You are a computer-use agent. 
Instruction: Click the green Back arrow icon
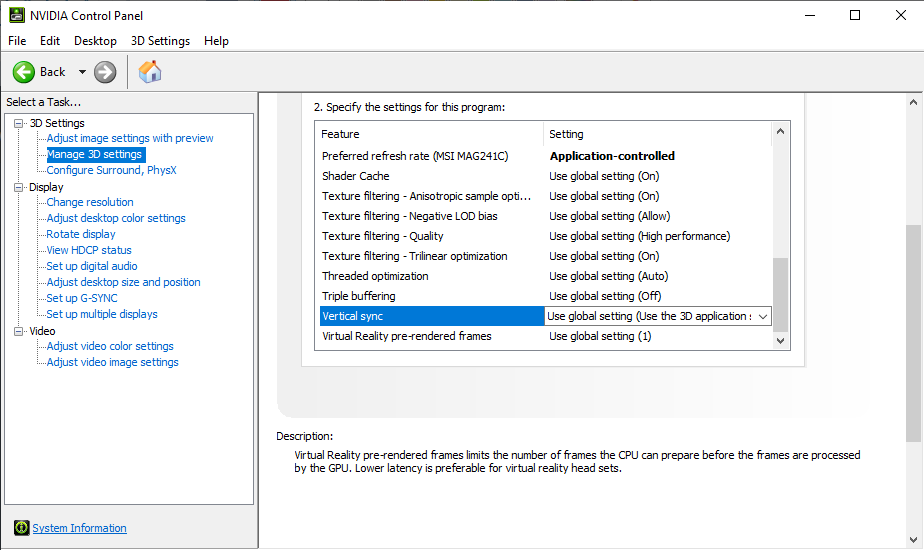(x=24, y=72)
